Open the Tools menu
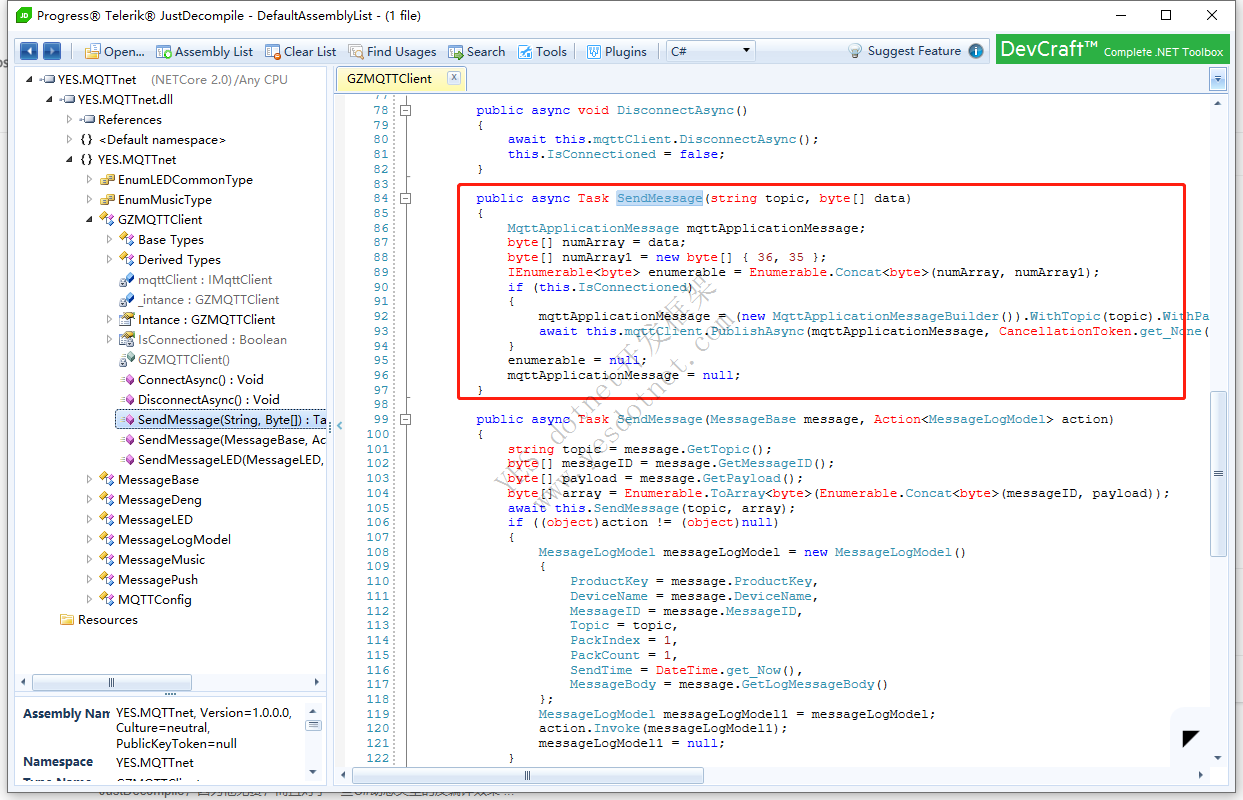Image resolution: width=1243 pixels, height=800 pixels. [542, 51]
